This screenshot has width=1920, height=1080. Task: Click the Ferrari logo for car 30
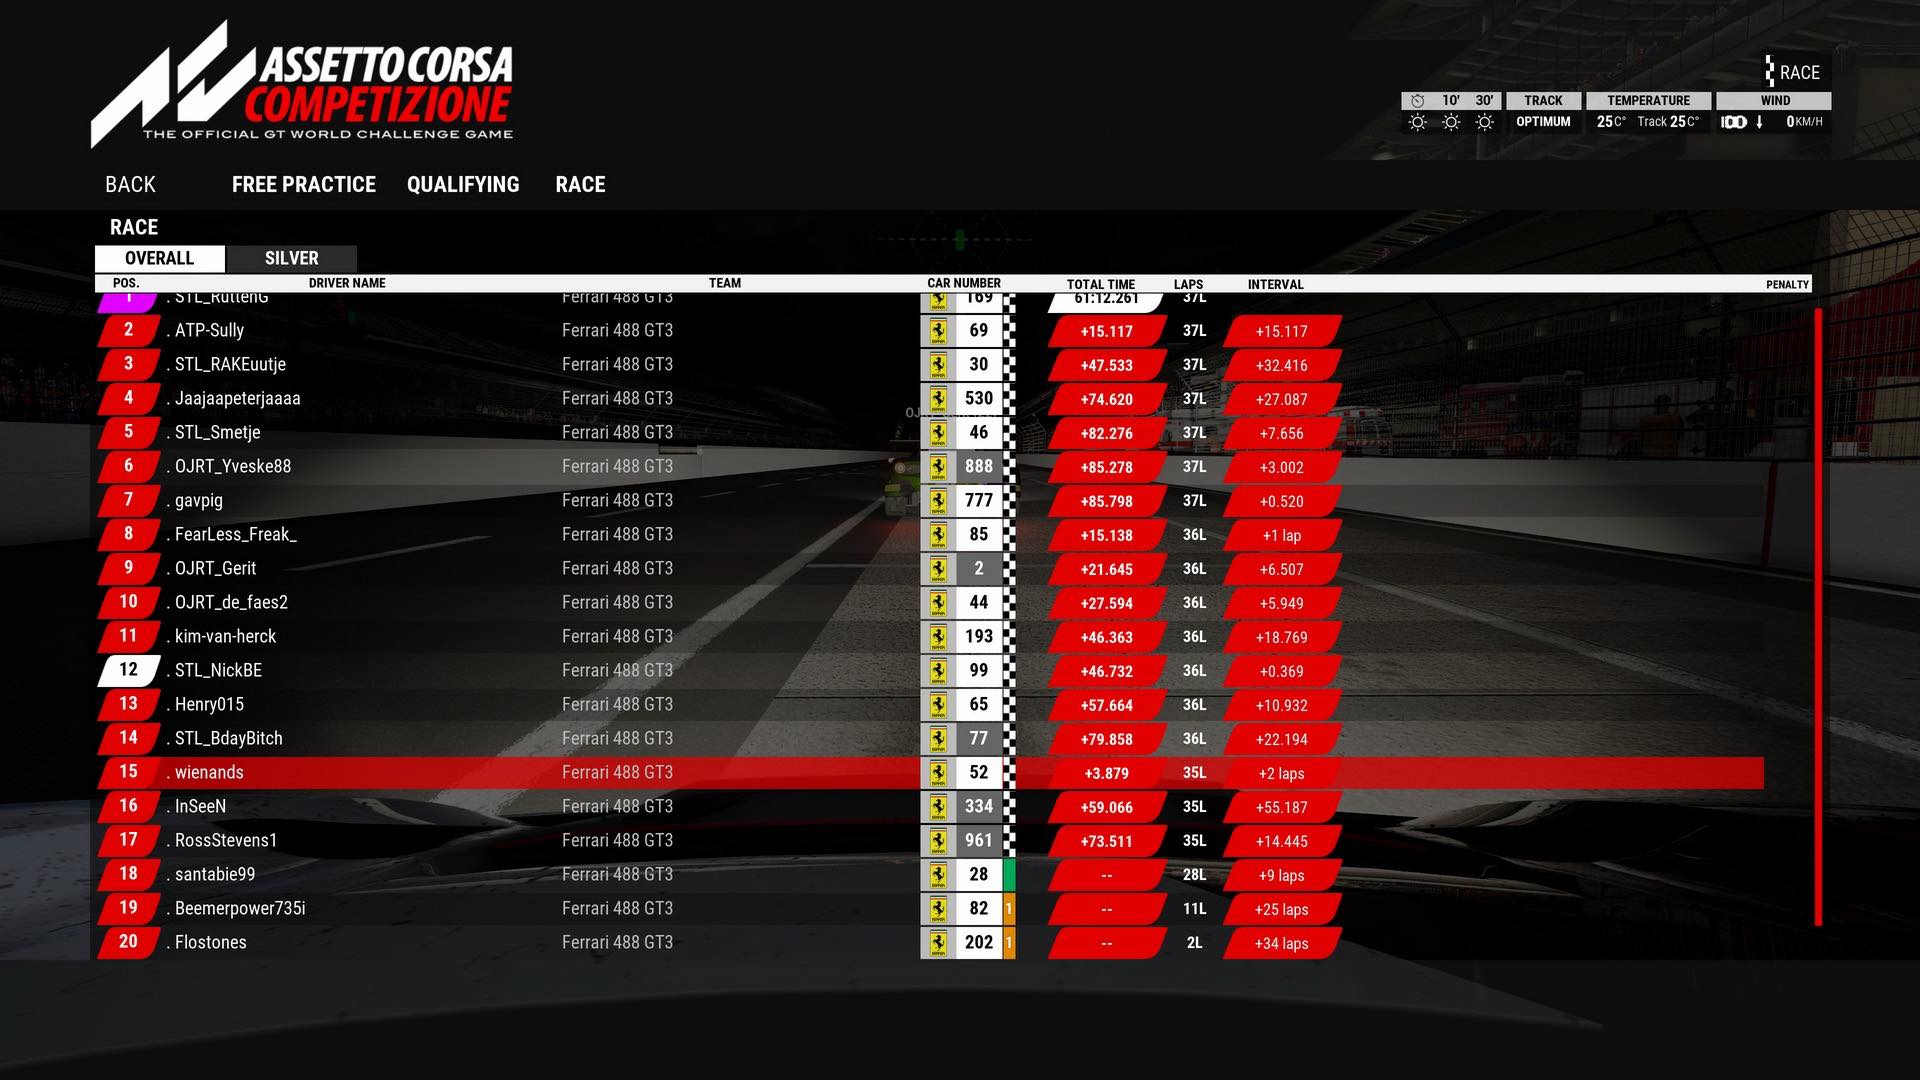(938, 365)
